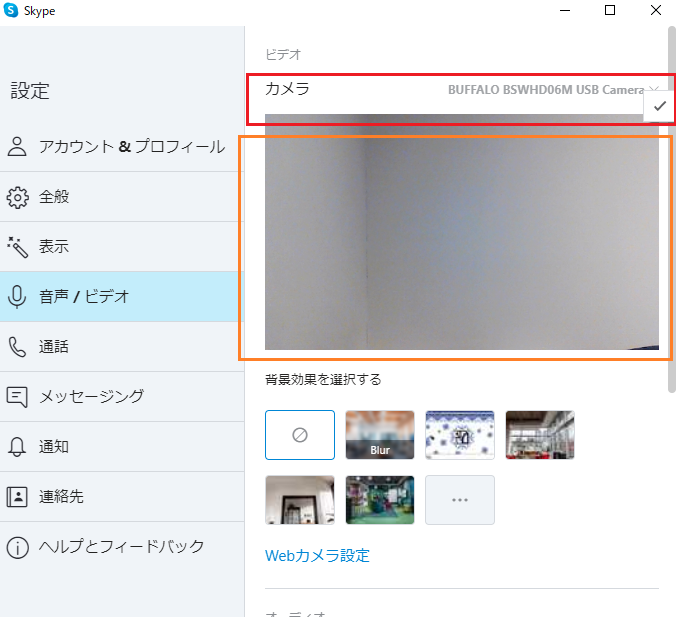Select the no background effect option

tap(300, 435)
